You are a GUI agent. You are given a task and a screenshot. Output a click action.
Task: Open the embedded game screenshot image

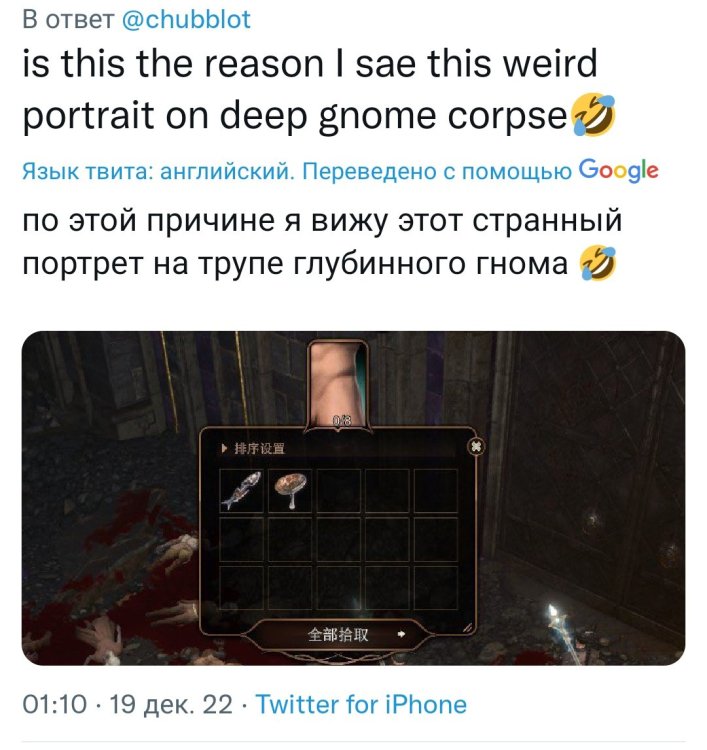353,497
